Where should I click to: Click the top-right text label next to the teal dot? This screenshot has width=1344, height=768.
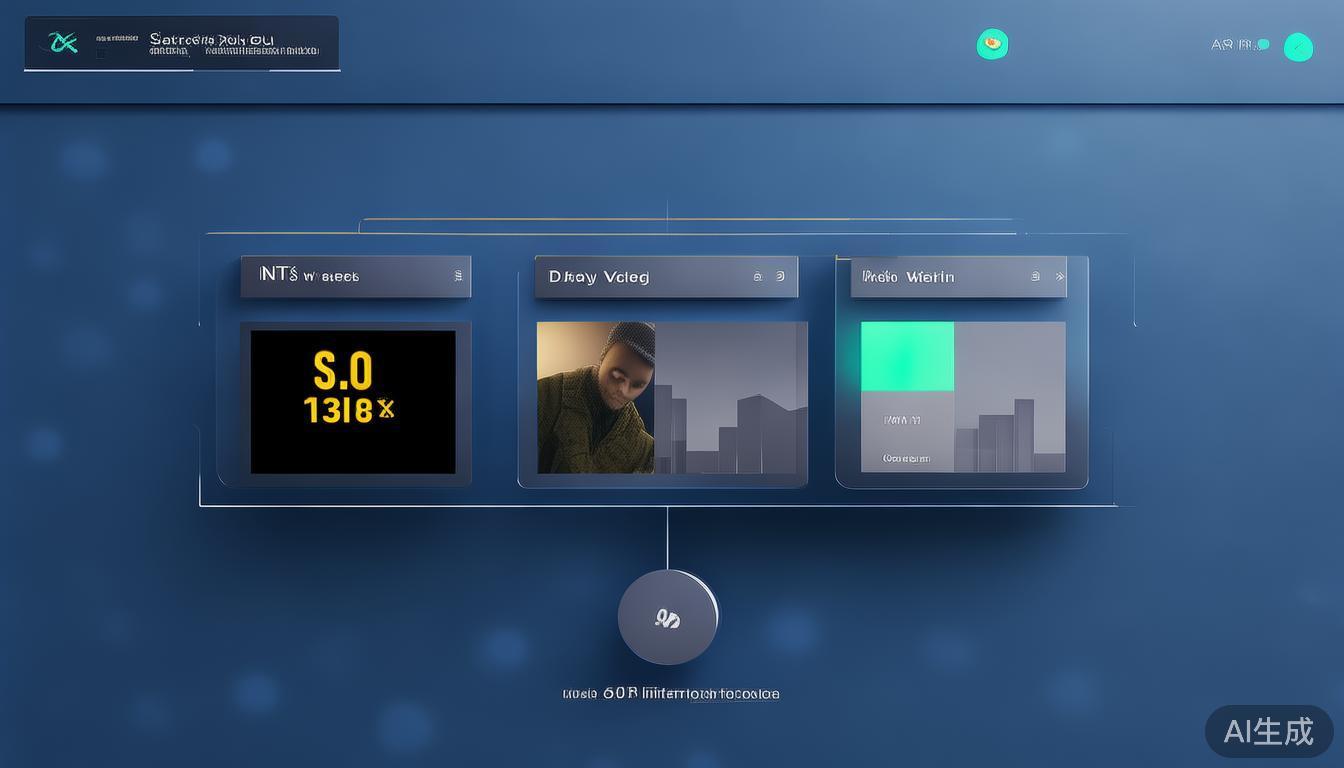pos(1232,44)
